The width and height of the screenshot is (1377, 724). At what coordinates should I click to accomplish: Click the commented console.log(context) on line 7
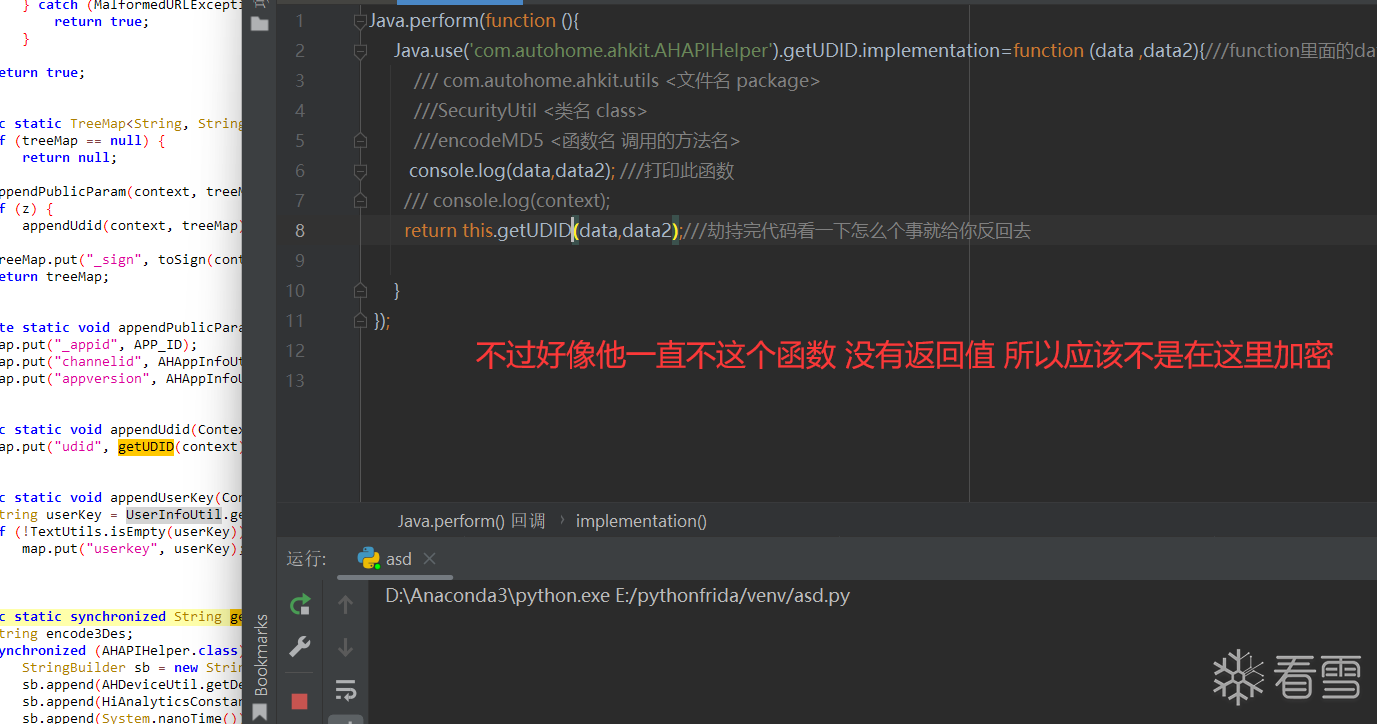[507, 201]
